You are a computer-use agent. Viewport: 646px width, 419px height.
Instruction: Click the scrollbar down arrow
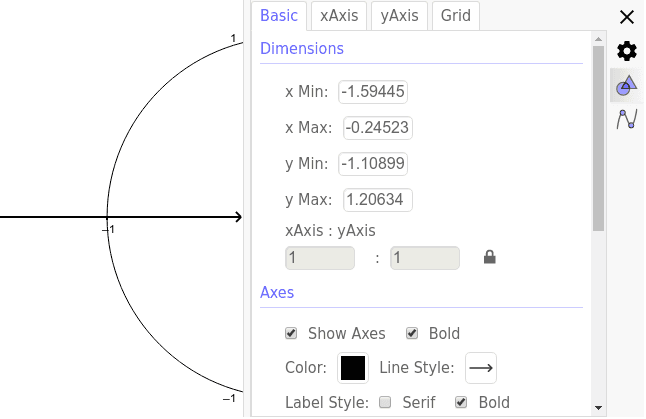598,408
